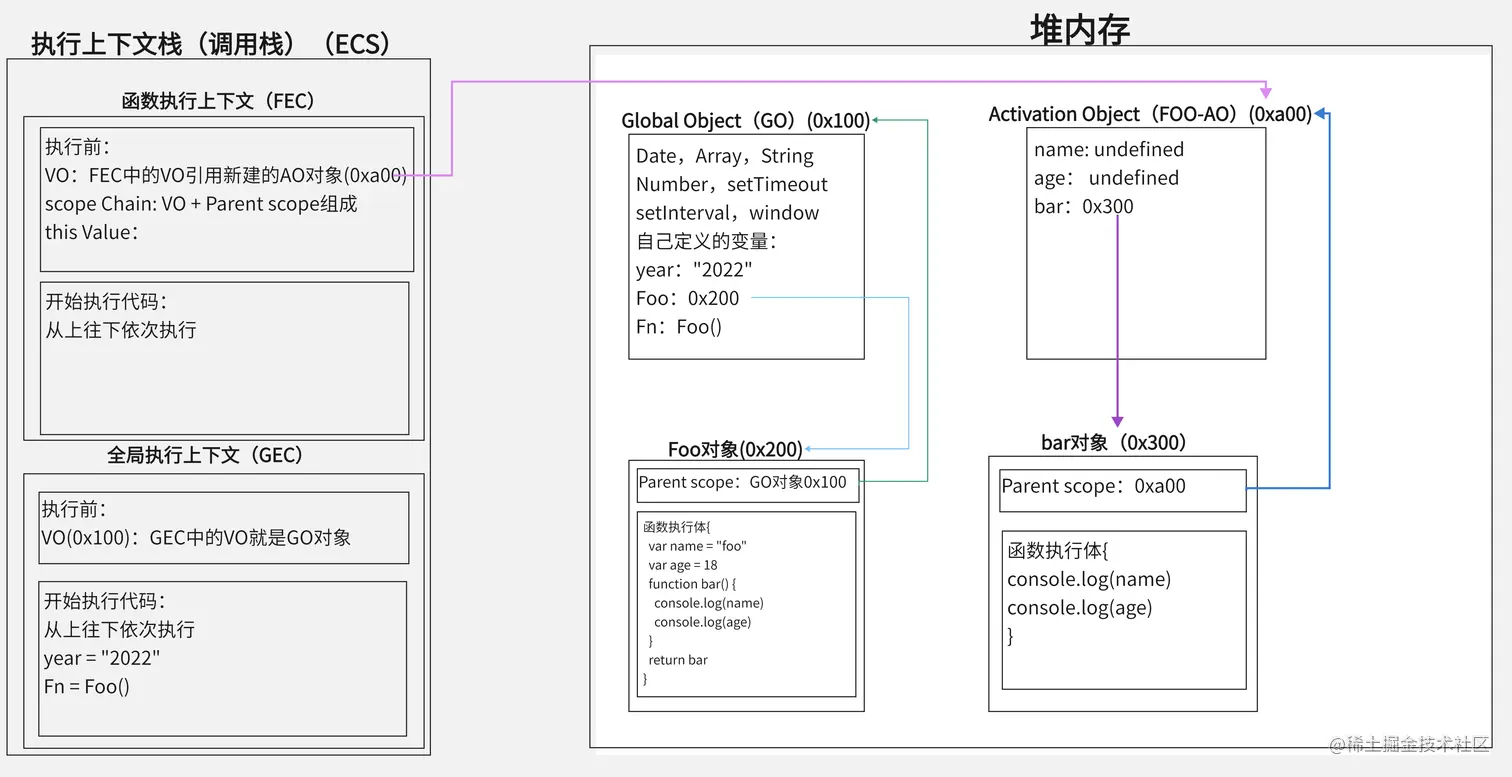This screenshot has width=1512, height=777.
Task: Click Parent scope: GO对象0x100 in Foo对象
Action: click(x=746, y=483)
